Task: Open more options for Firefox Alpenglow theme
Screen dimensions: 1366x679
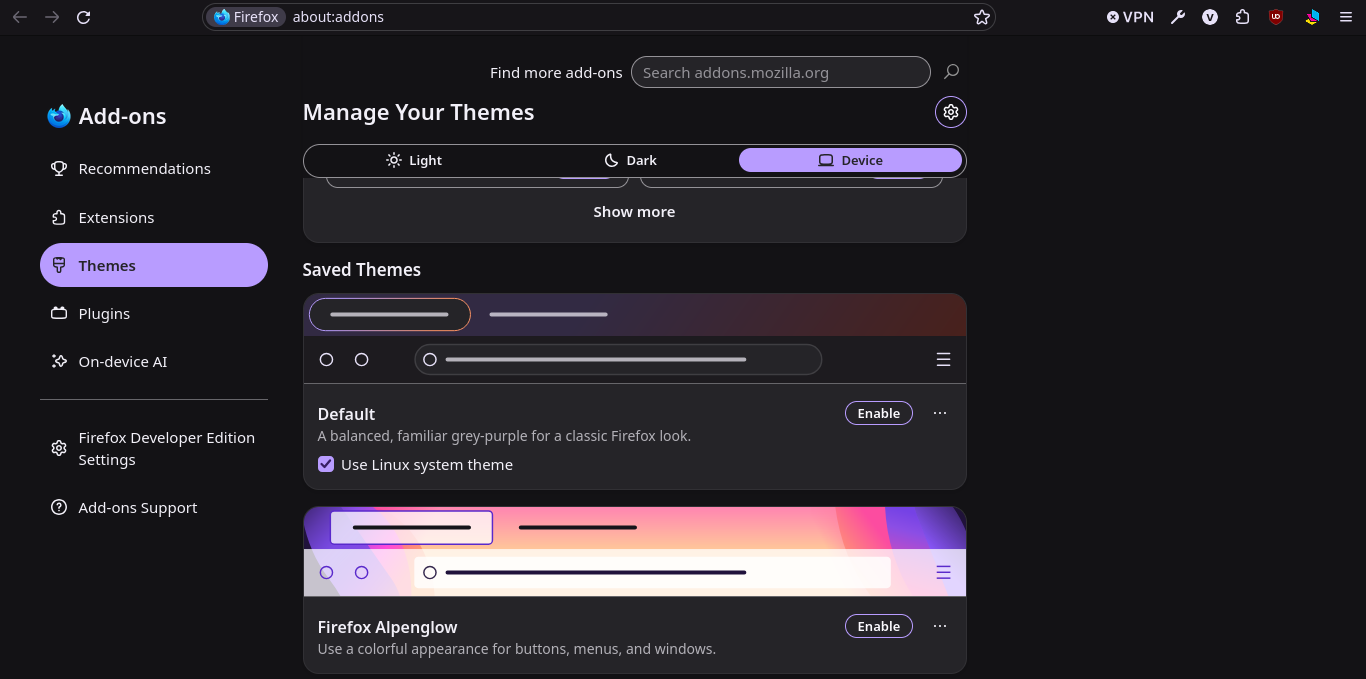Action: tap(940, 626)
